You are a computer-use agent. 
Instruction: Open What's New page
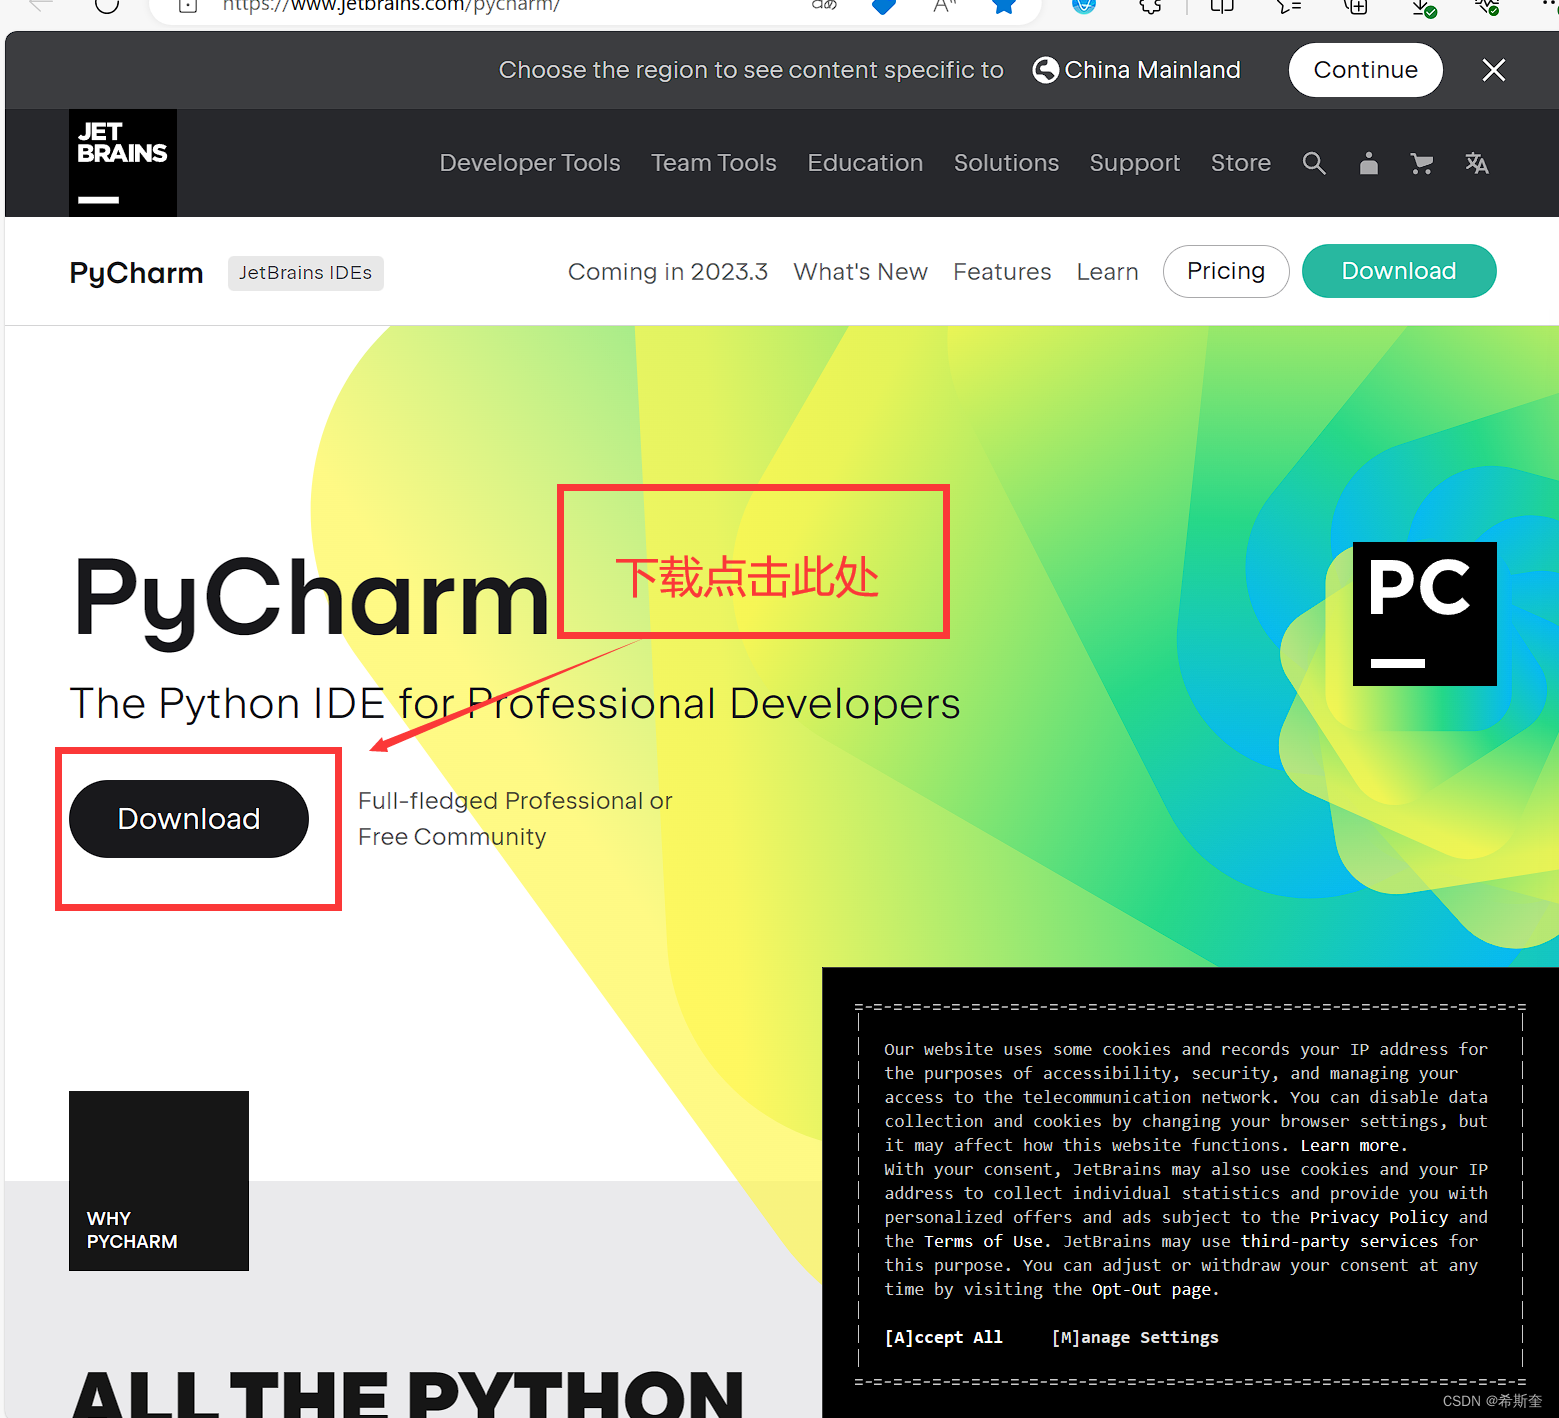point(861,272)
